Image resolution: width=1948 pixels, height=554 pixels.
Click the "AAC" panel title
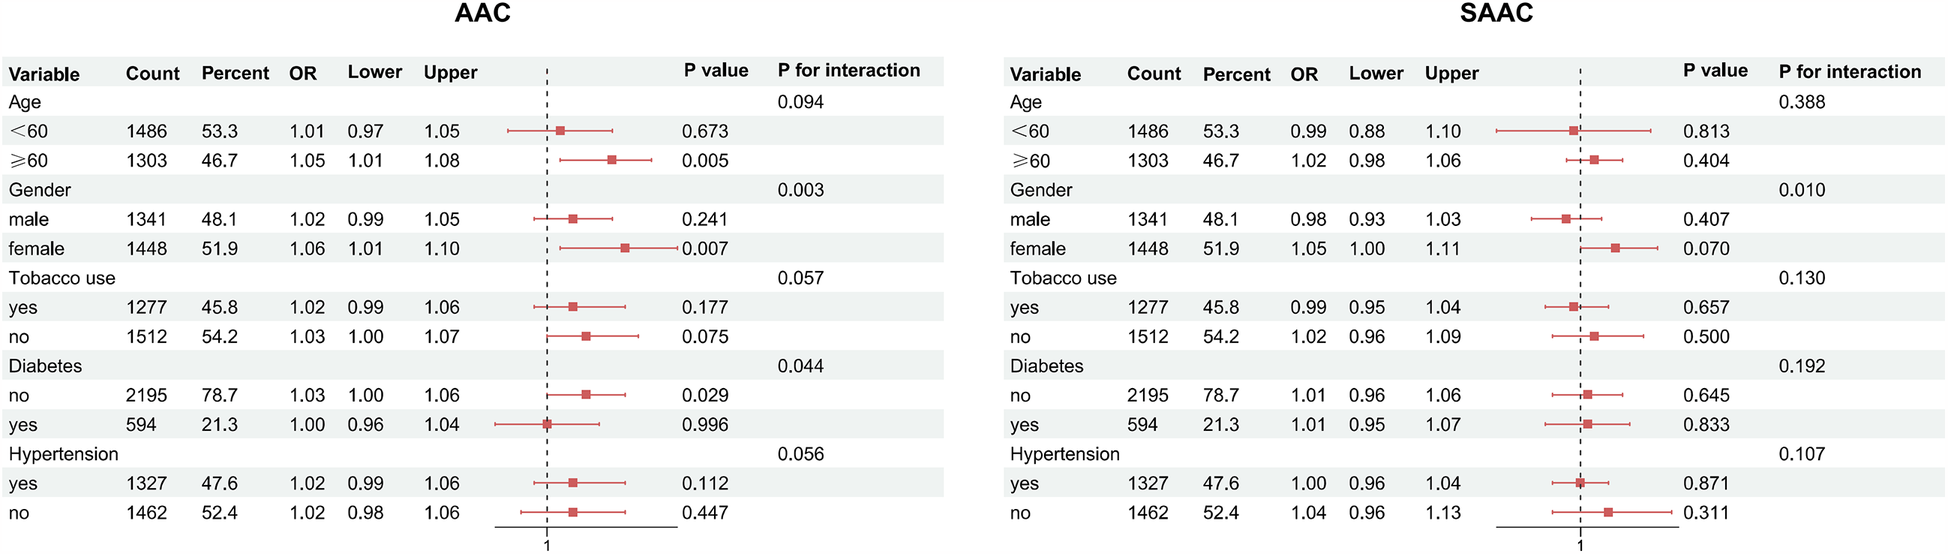click(482, 13)
